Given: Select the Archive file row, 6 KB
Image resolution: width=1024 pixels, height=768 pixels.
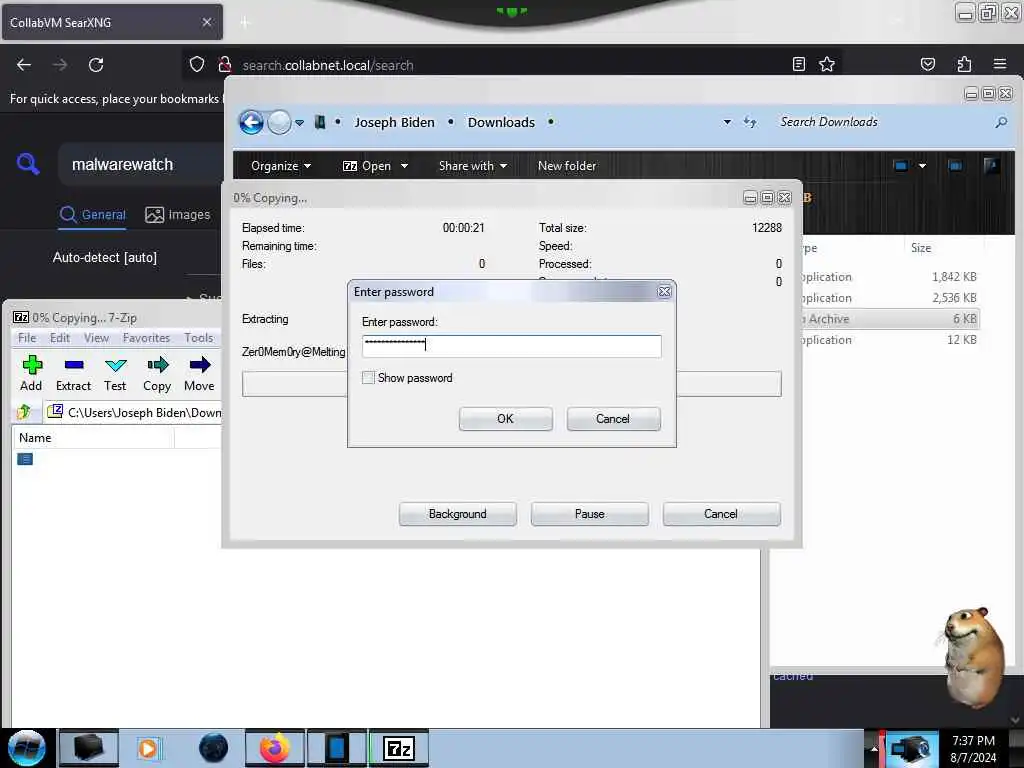Looking at the screenshot, I should (x=889, y=319).
